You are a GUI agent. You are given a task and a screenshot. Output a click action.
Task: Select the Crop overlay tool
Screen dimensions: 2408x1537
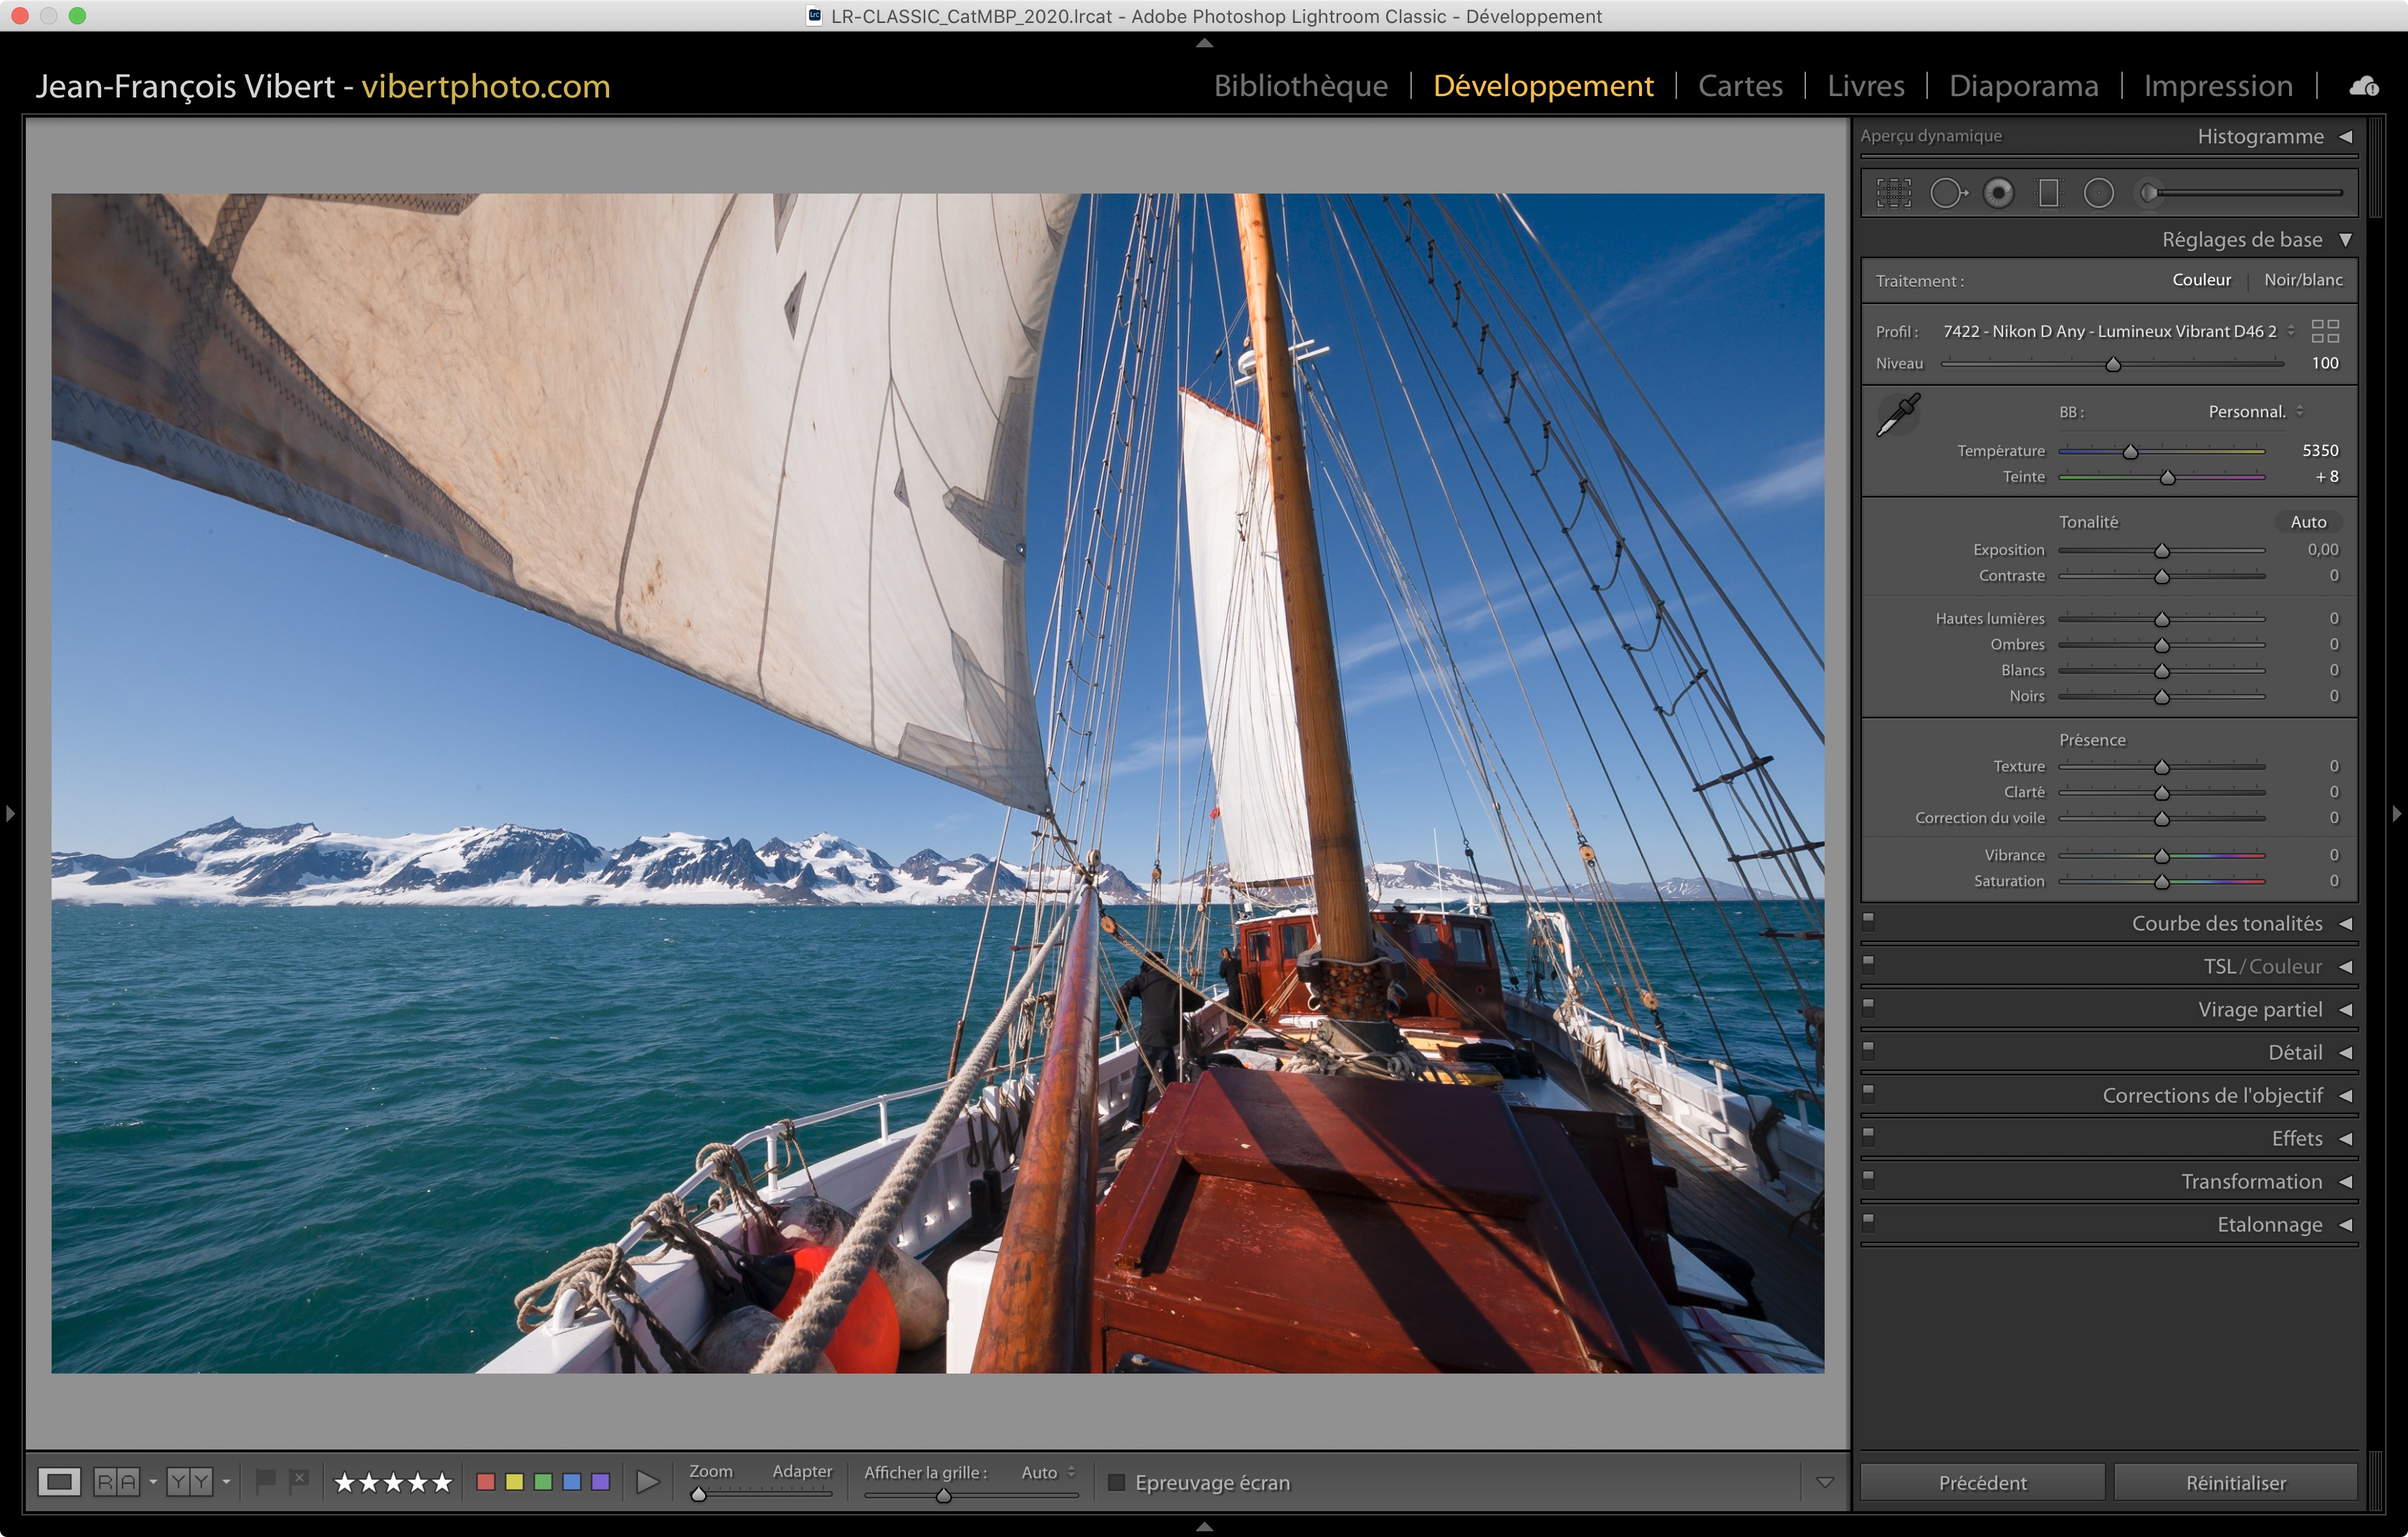point(1893,193)
